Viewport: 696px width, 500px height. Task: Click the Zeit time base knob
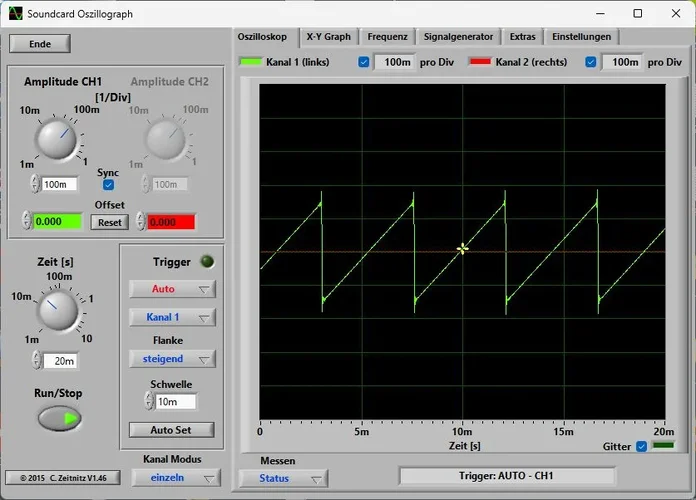pyautogui.click(x=58, y=312)
